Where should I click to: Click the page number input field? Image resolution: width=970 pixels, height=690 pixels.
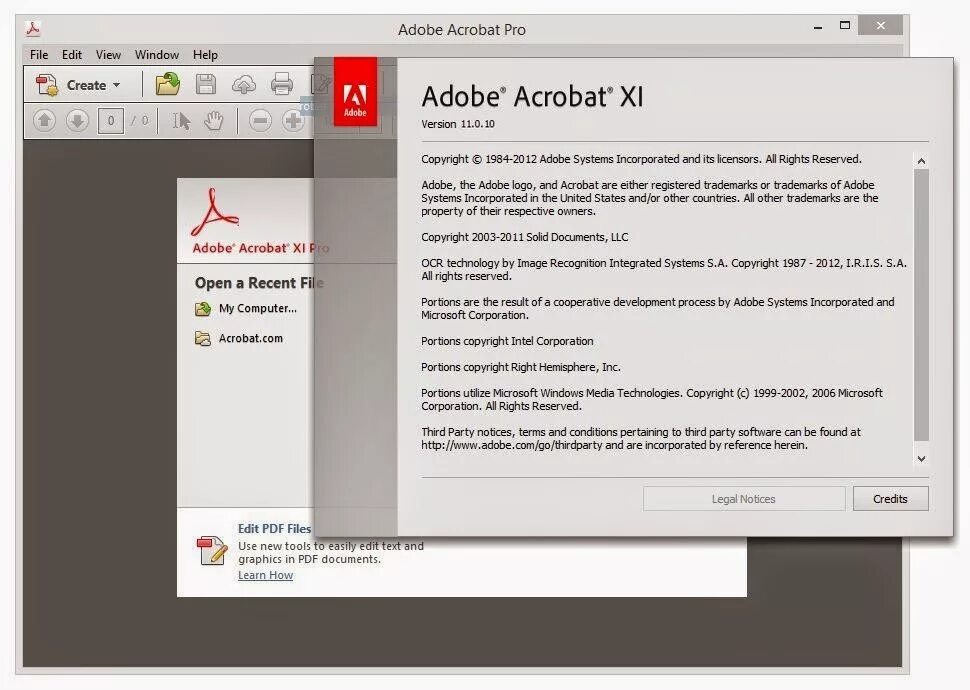pos(111,121)
